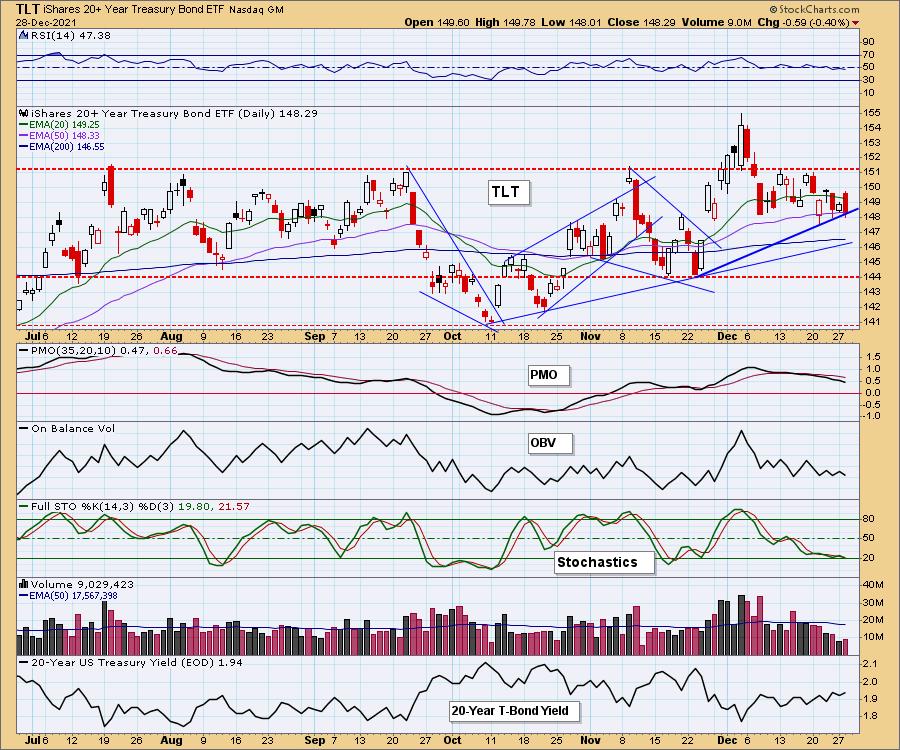Click the Open 149.60 value

[437, 22]
